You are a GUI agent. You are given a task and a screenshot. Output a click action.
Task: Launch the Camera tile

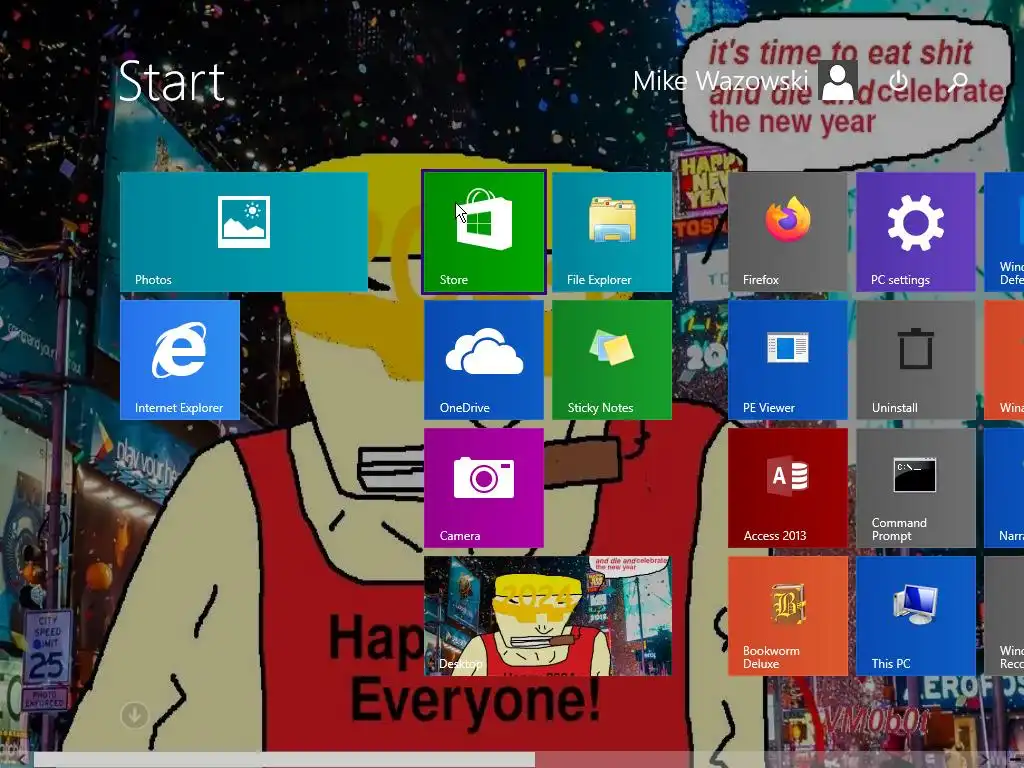(x=484, y=488)
